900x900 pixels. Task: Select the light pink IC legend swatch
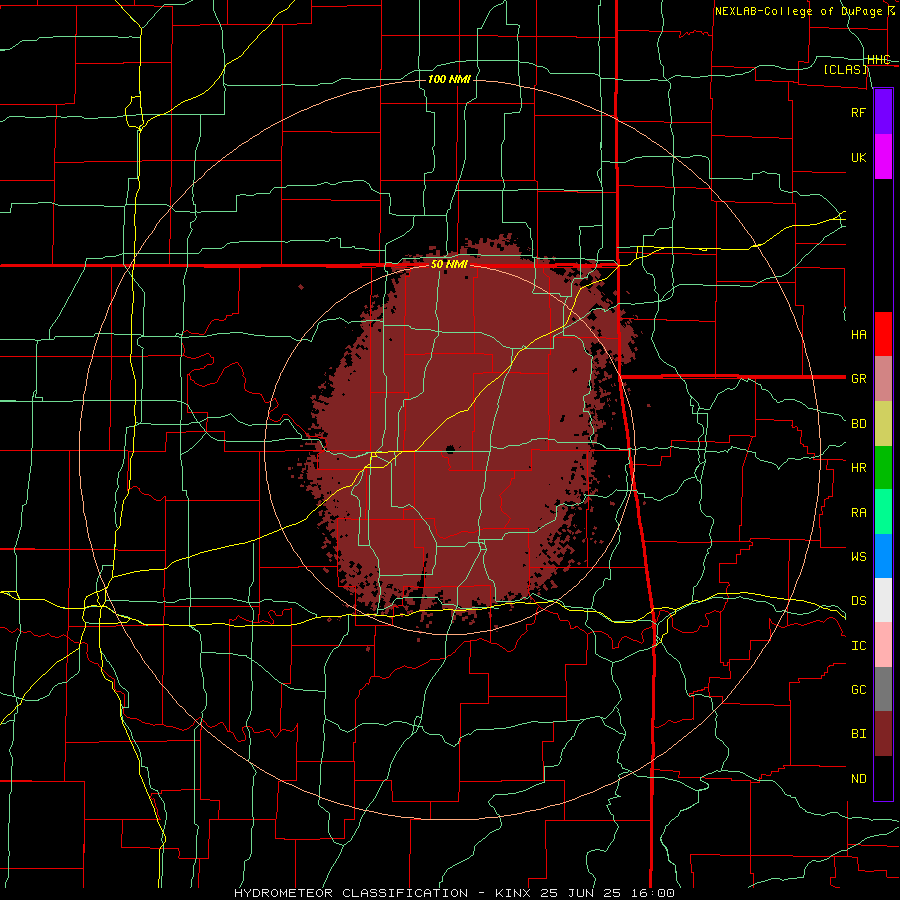pyautogui.click(x=883, y=645)
